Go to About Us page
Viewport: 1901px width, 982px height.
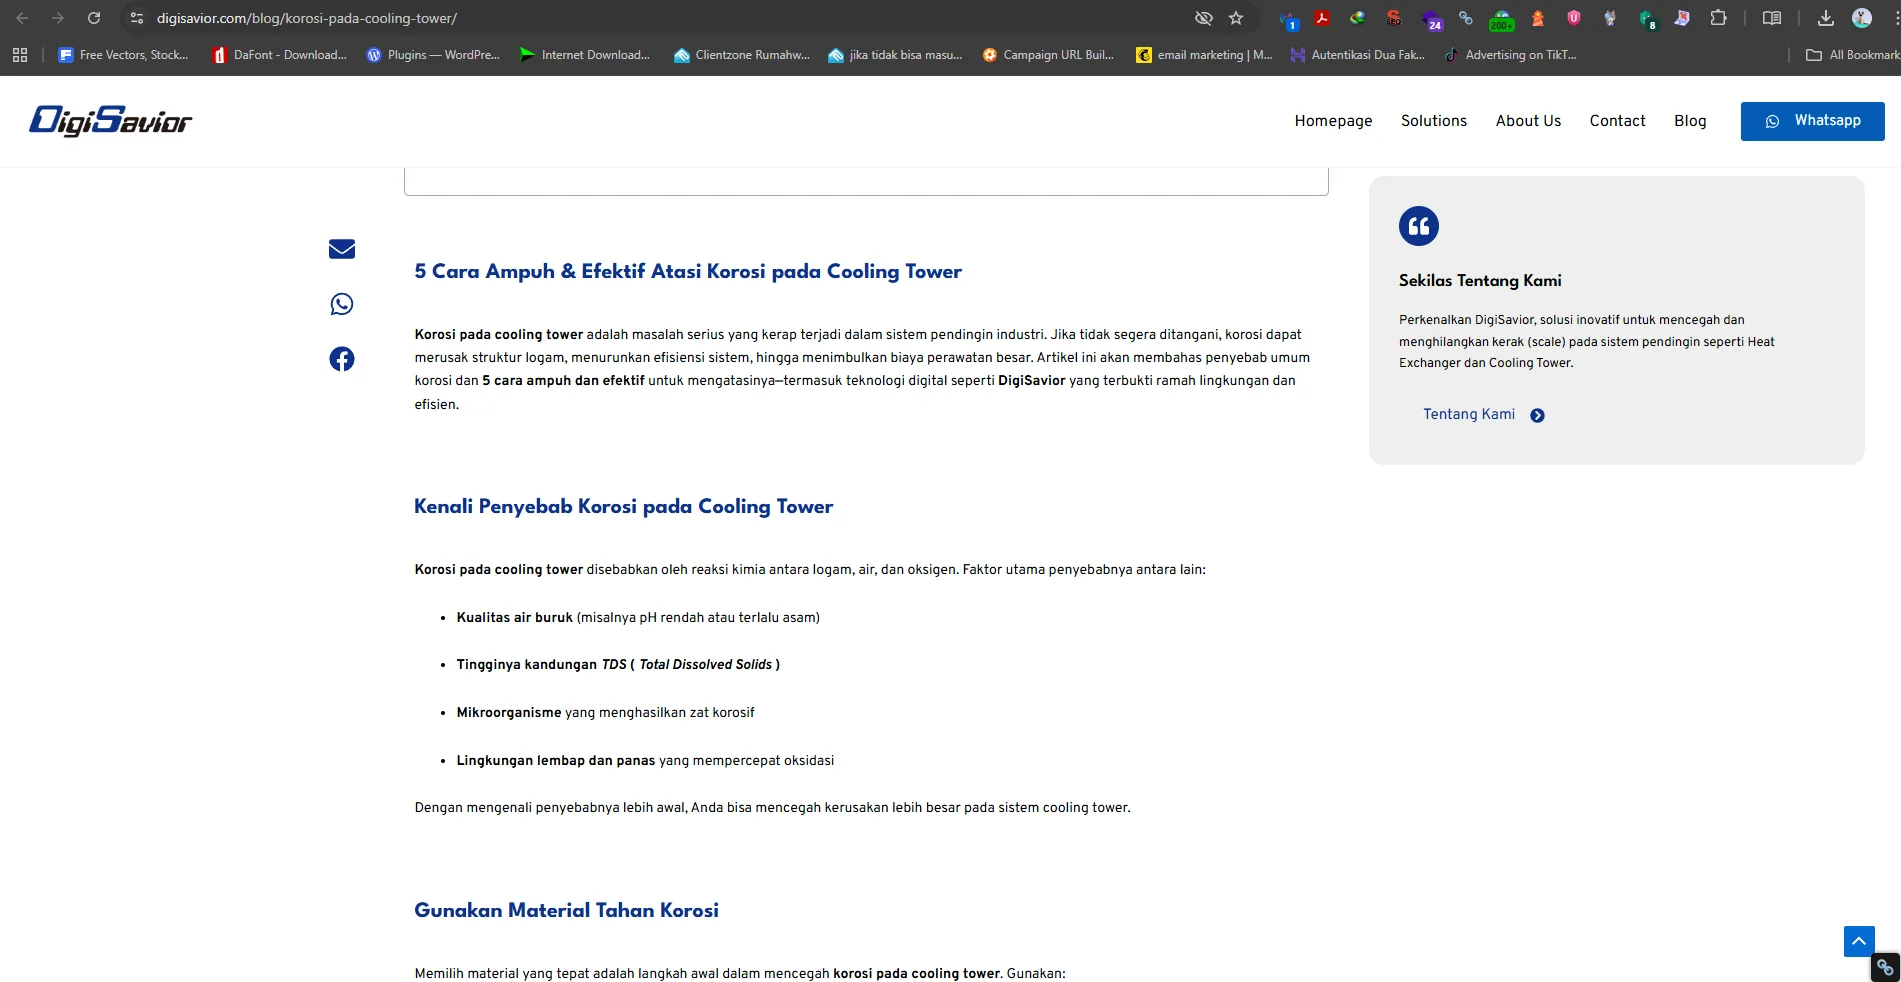tap(1528, 121)
